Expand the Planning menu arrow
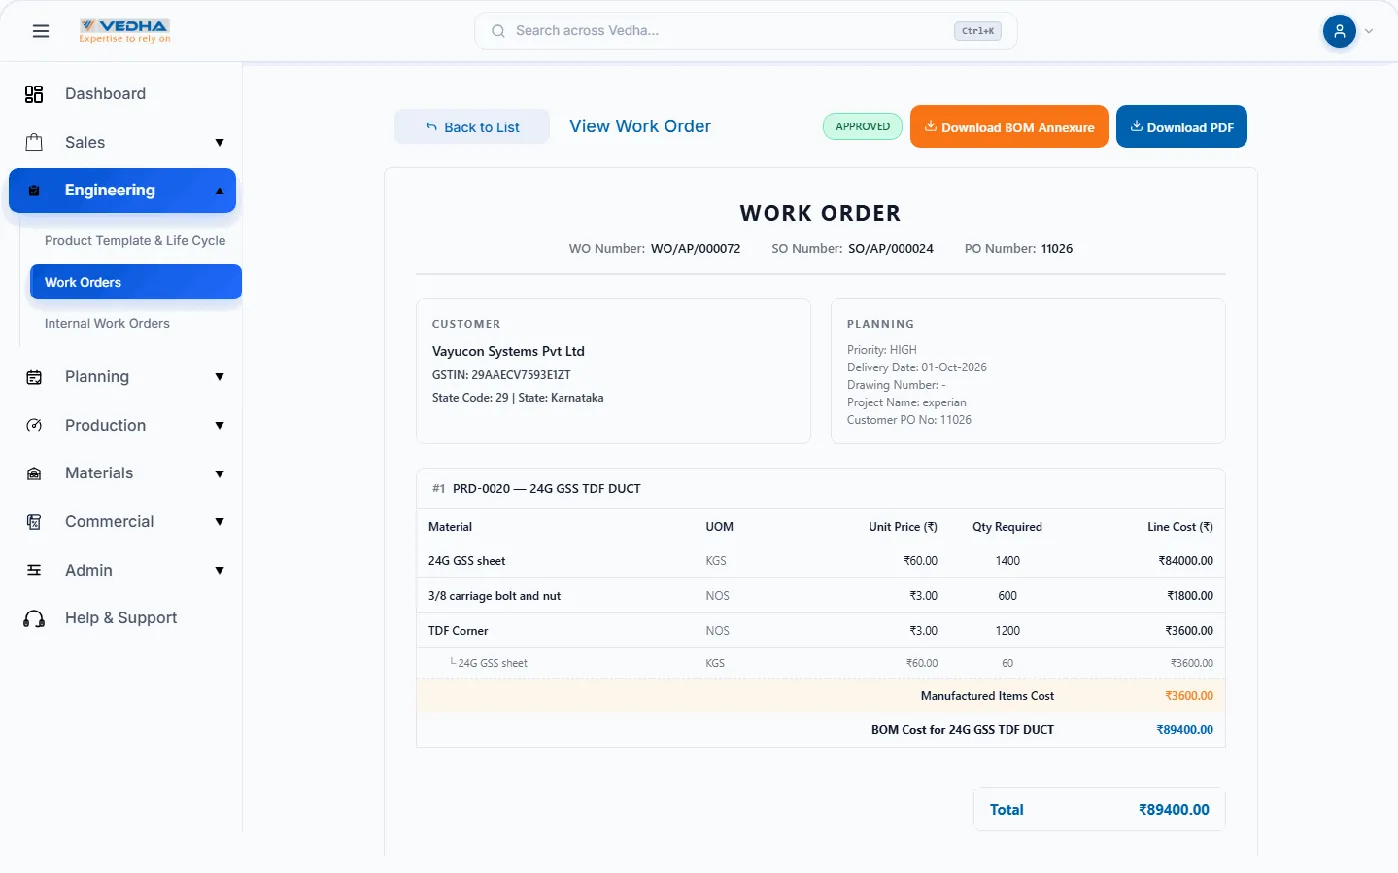Screen dimensions: 1398x873 [219, 377]
